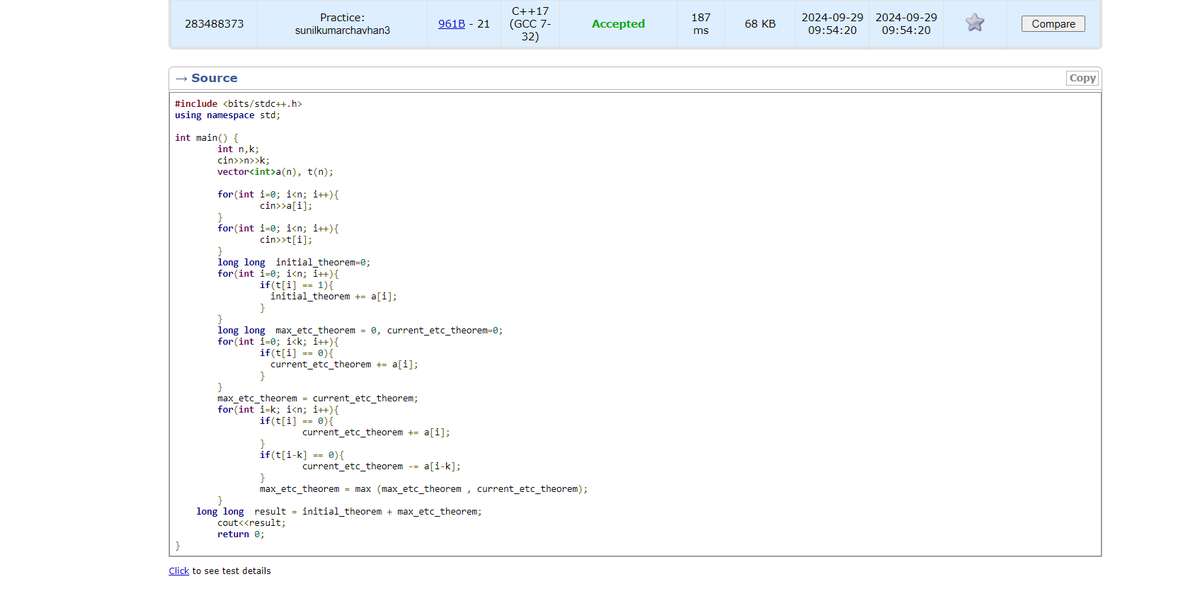Click the long long initial_theorem=0 line

coord(295,262)
